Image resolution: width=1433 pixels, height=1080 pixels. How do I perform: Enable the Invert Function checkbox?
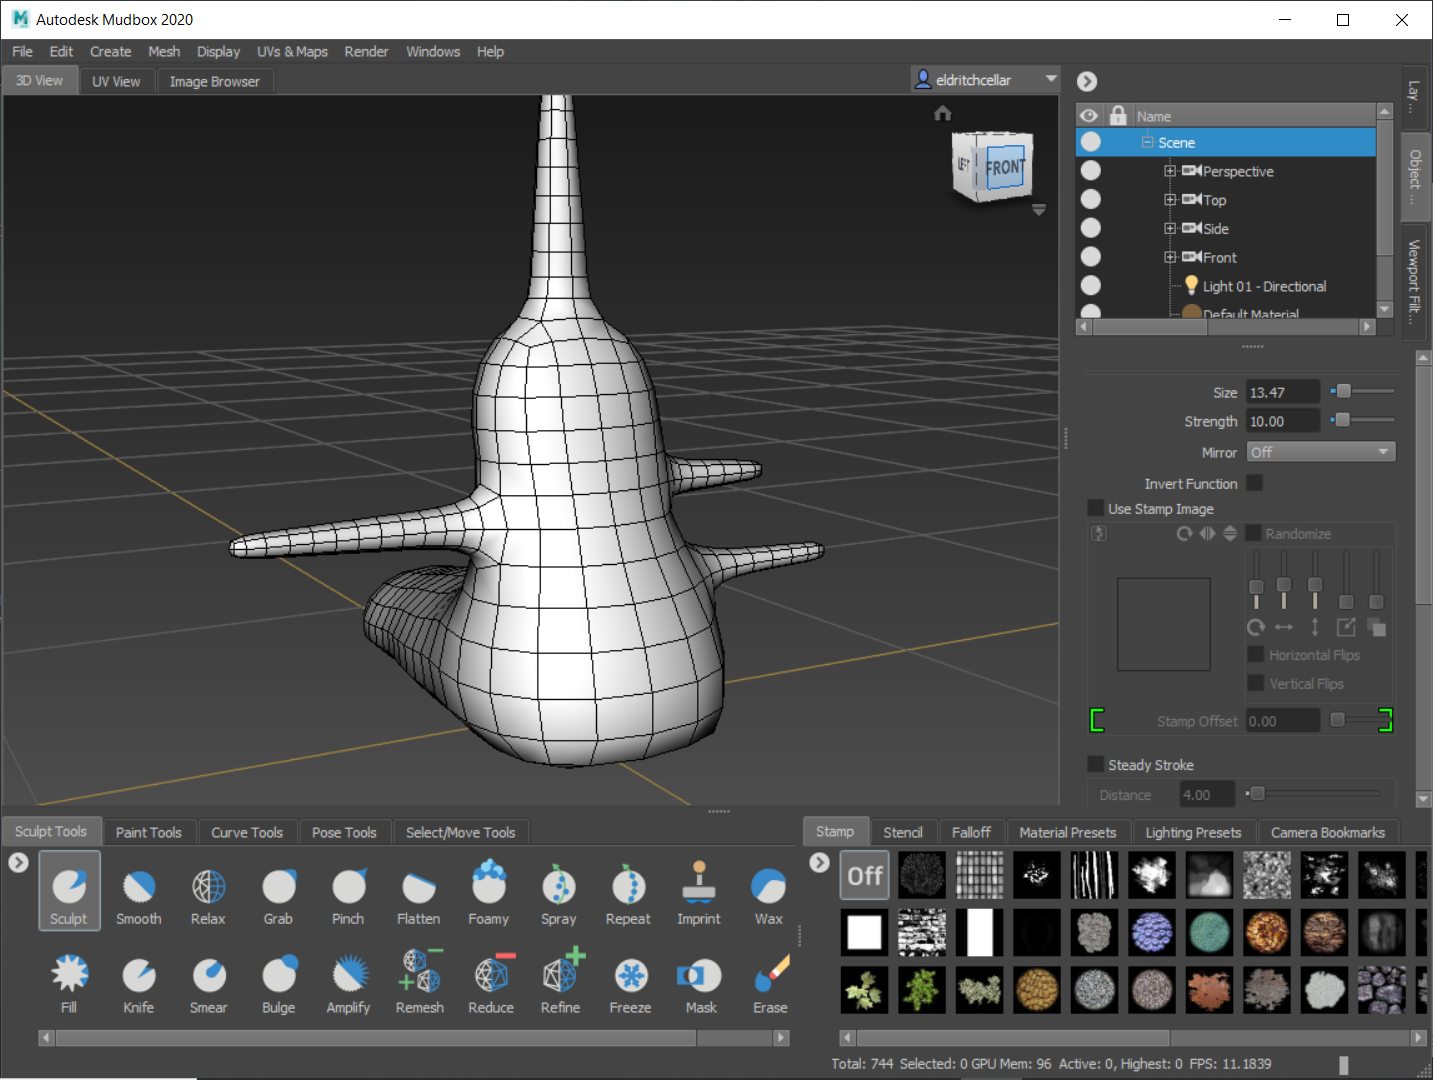1254,483
